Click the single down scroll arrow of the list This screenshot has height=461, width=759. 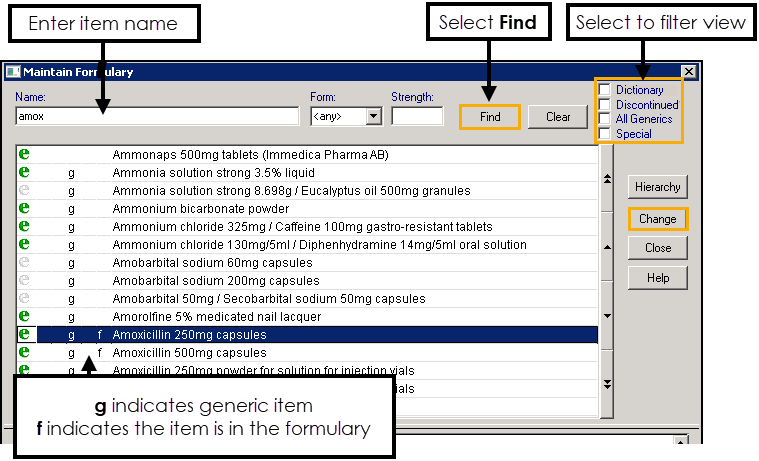point(605,311)
